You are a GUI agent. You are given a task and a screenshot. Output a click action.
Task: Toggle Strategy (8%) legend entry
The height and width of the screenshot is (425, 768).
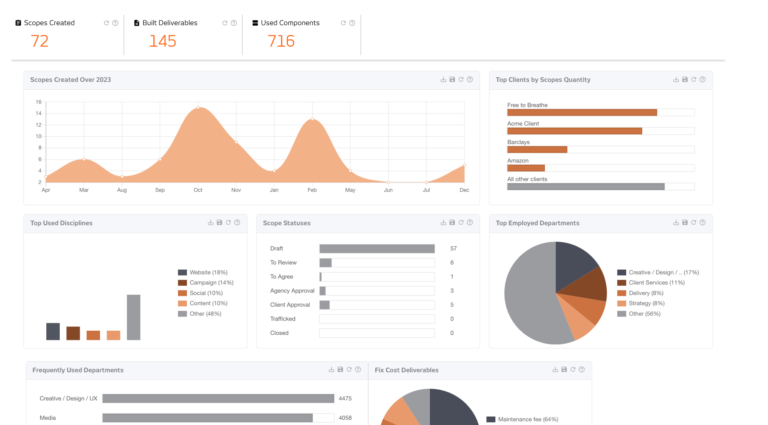[x=641, y=303]
